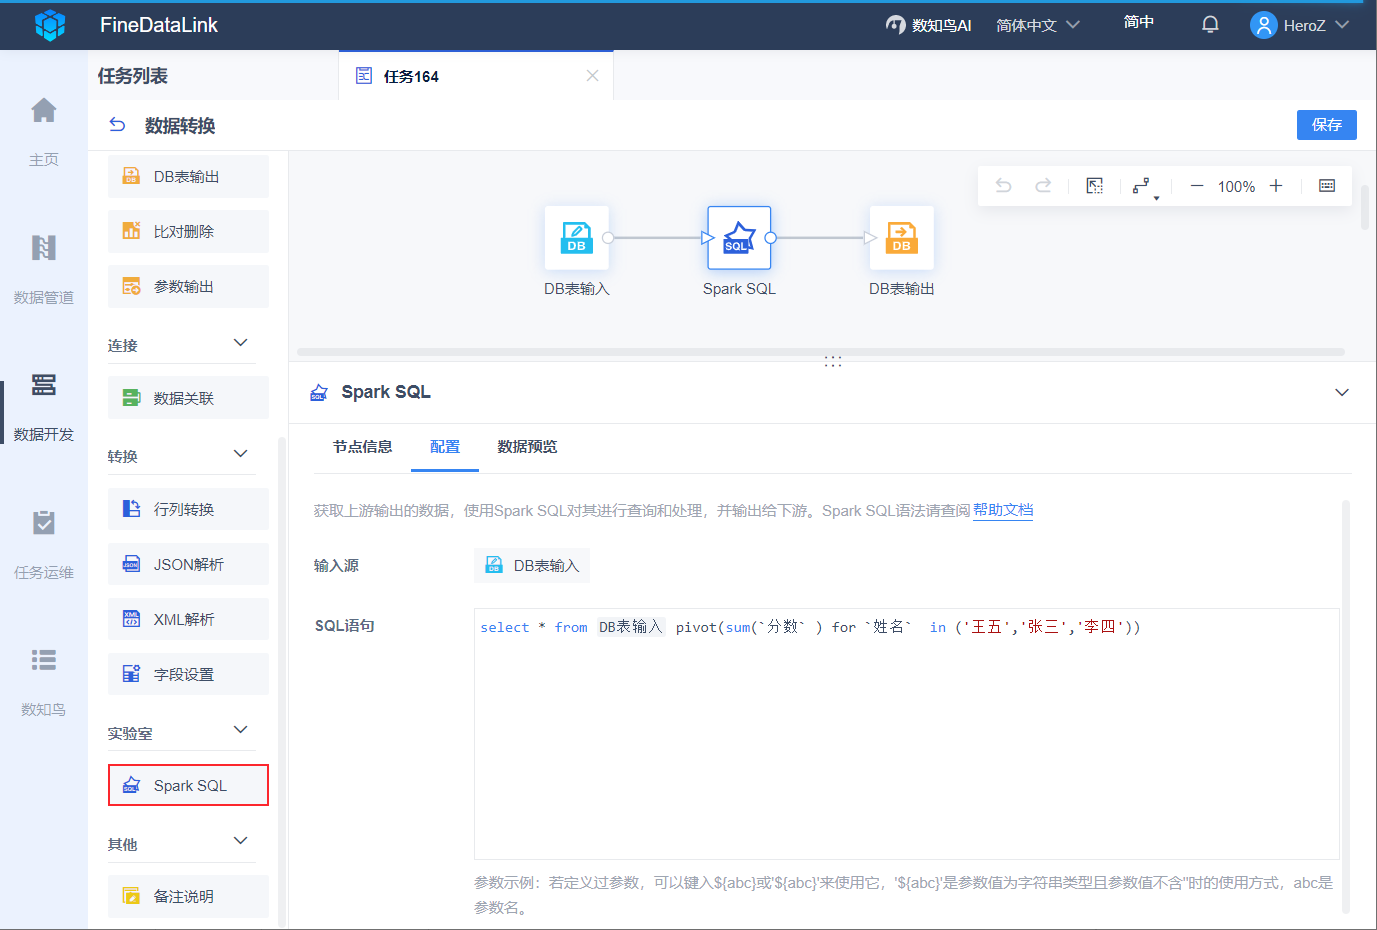Click the 保存 save button

1327,125
